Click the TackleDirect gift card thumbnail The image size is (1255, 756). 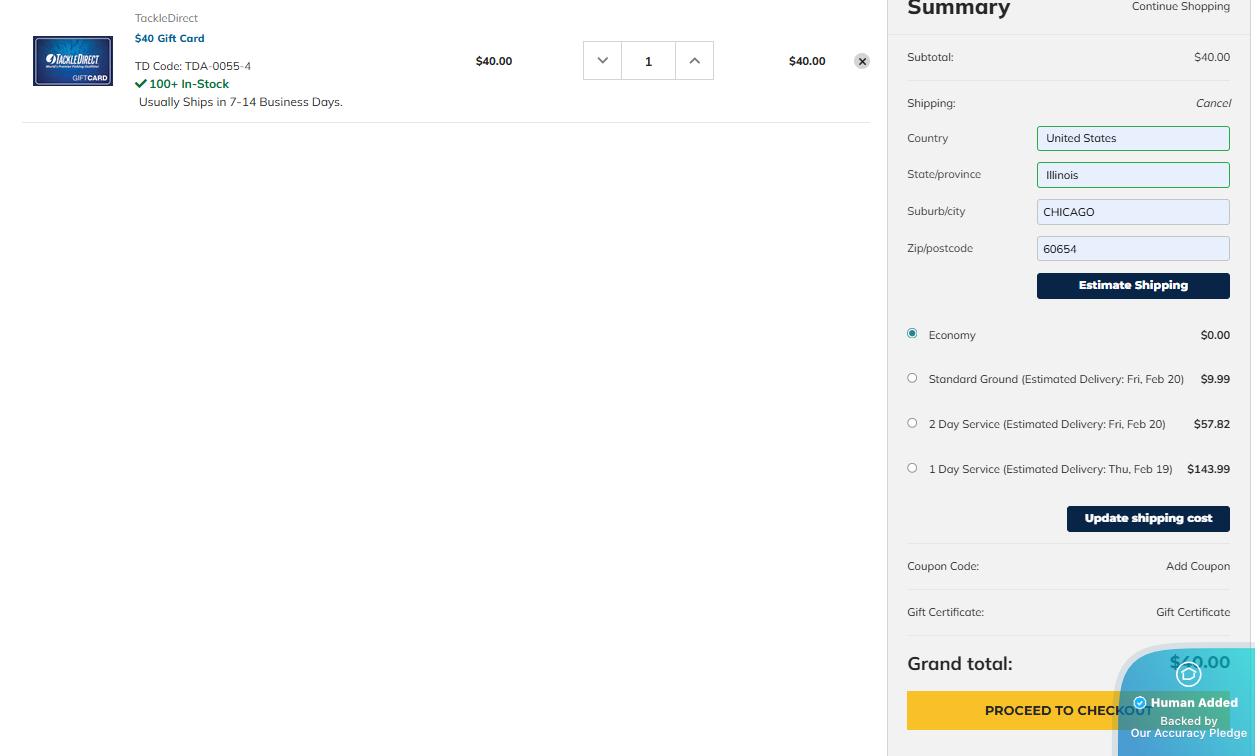tap(73, 61)
